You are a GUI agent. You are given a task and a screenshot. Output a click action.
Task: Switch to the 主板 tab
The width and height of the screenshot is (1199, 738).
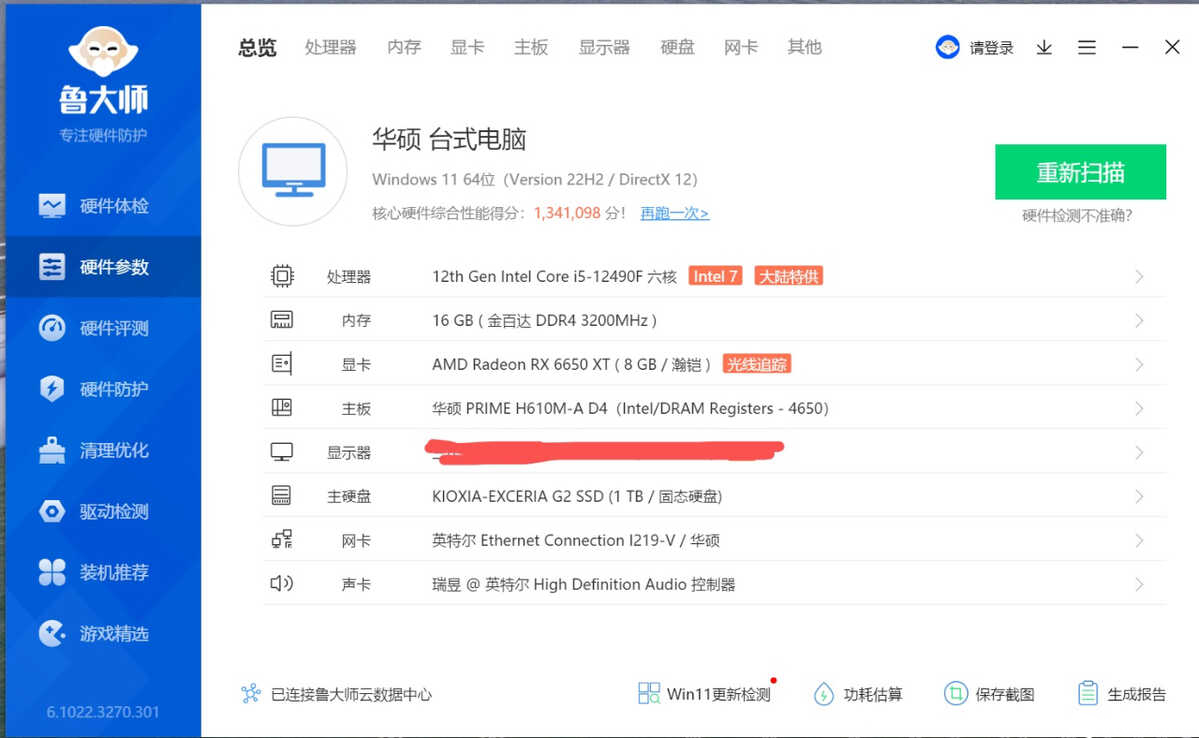pos(531,47)
